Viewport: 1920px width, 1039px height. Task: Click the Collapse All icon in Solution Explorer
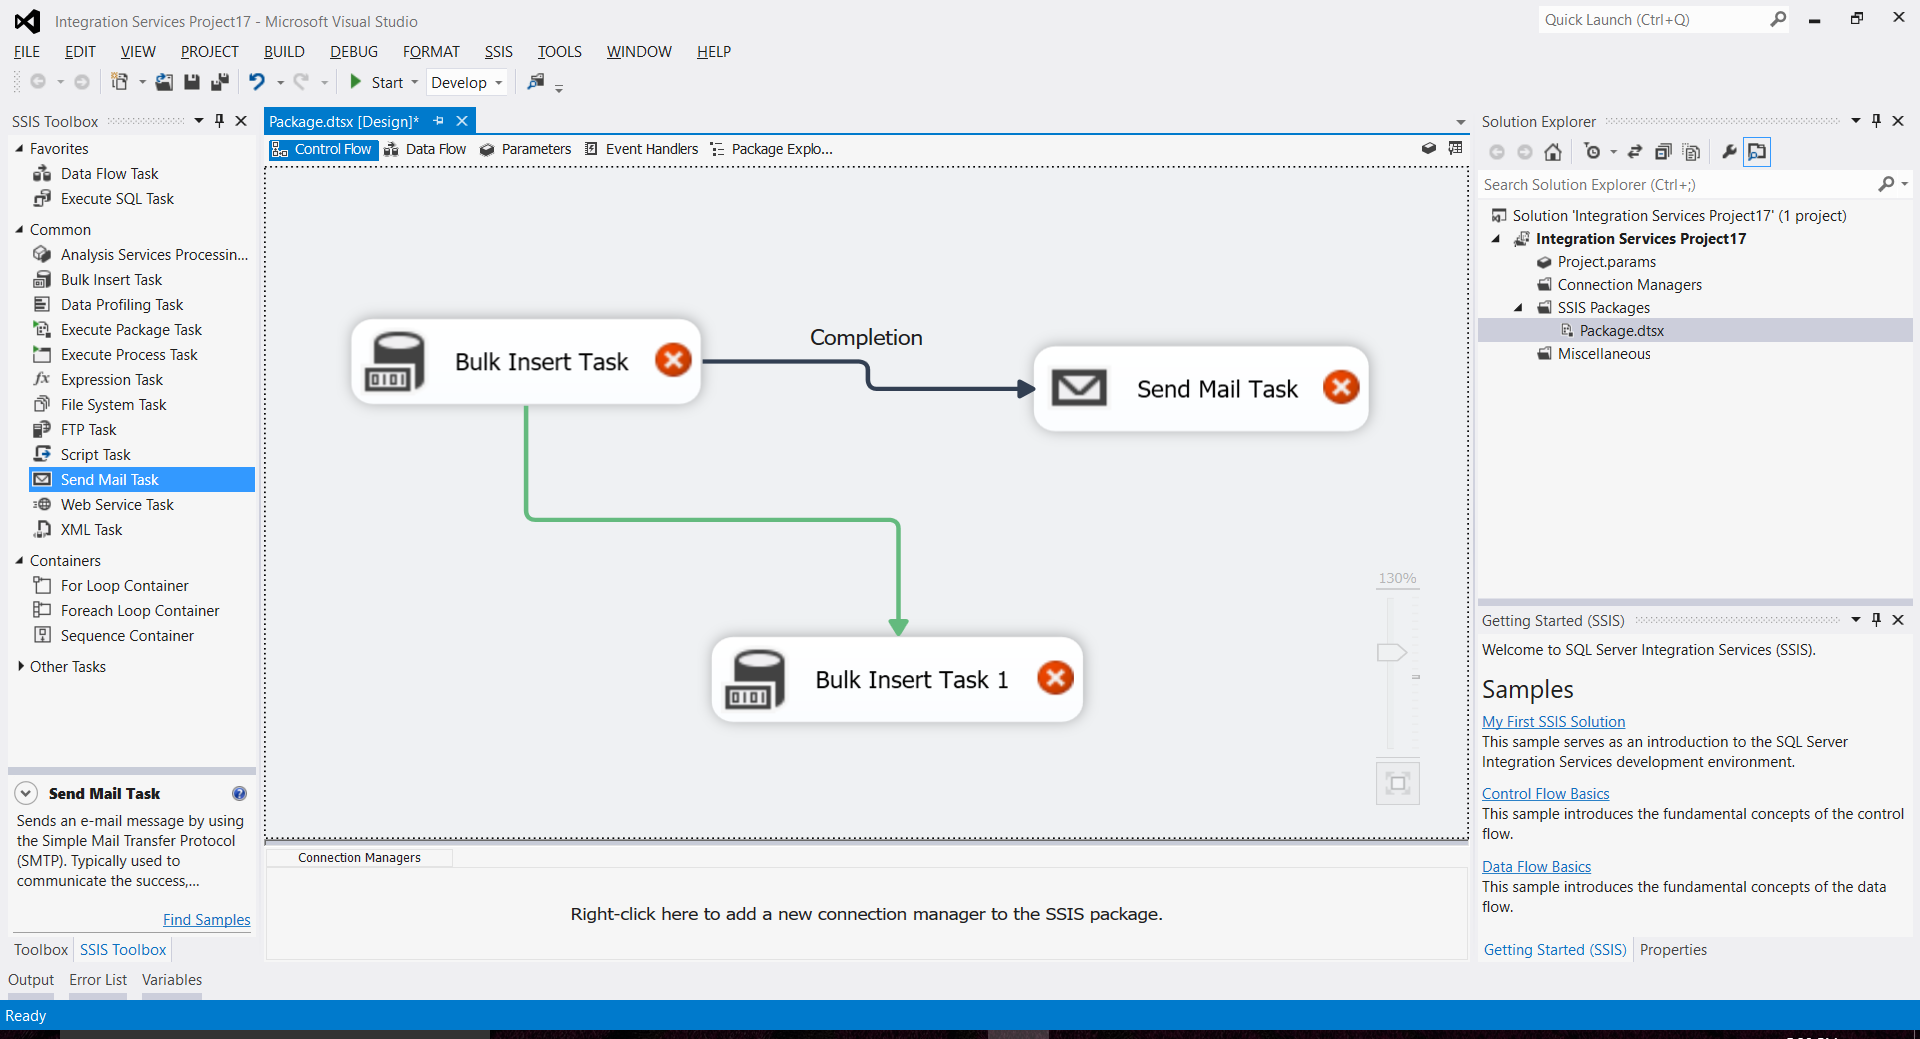(1663, 152)
